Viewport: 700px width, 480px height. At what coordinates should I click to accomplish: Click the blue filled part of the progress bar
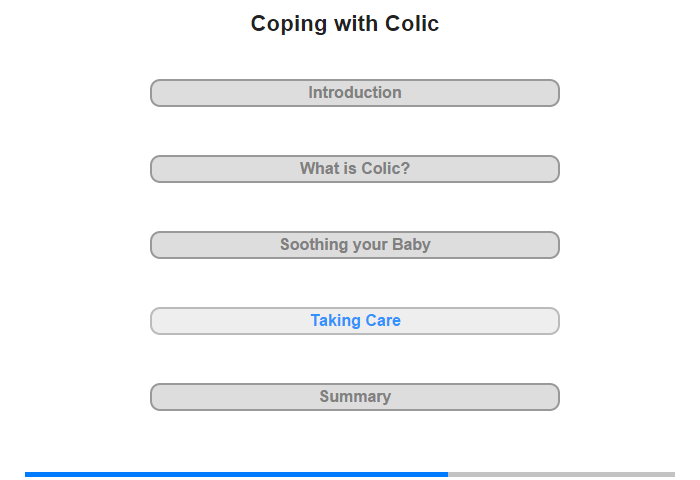(237, 474)
